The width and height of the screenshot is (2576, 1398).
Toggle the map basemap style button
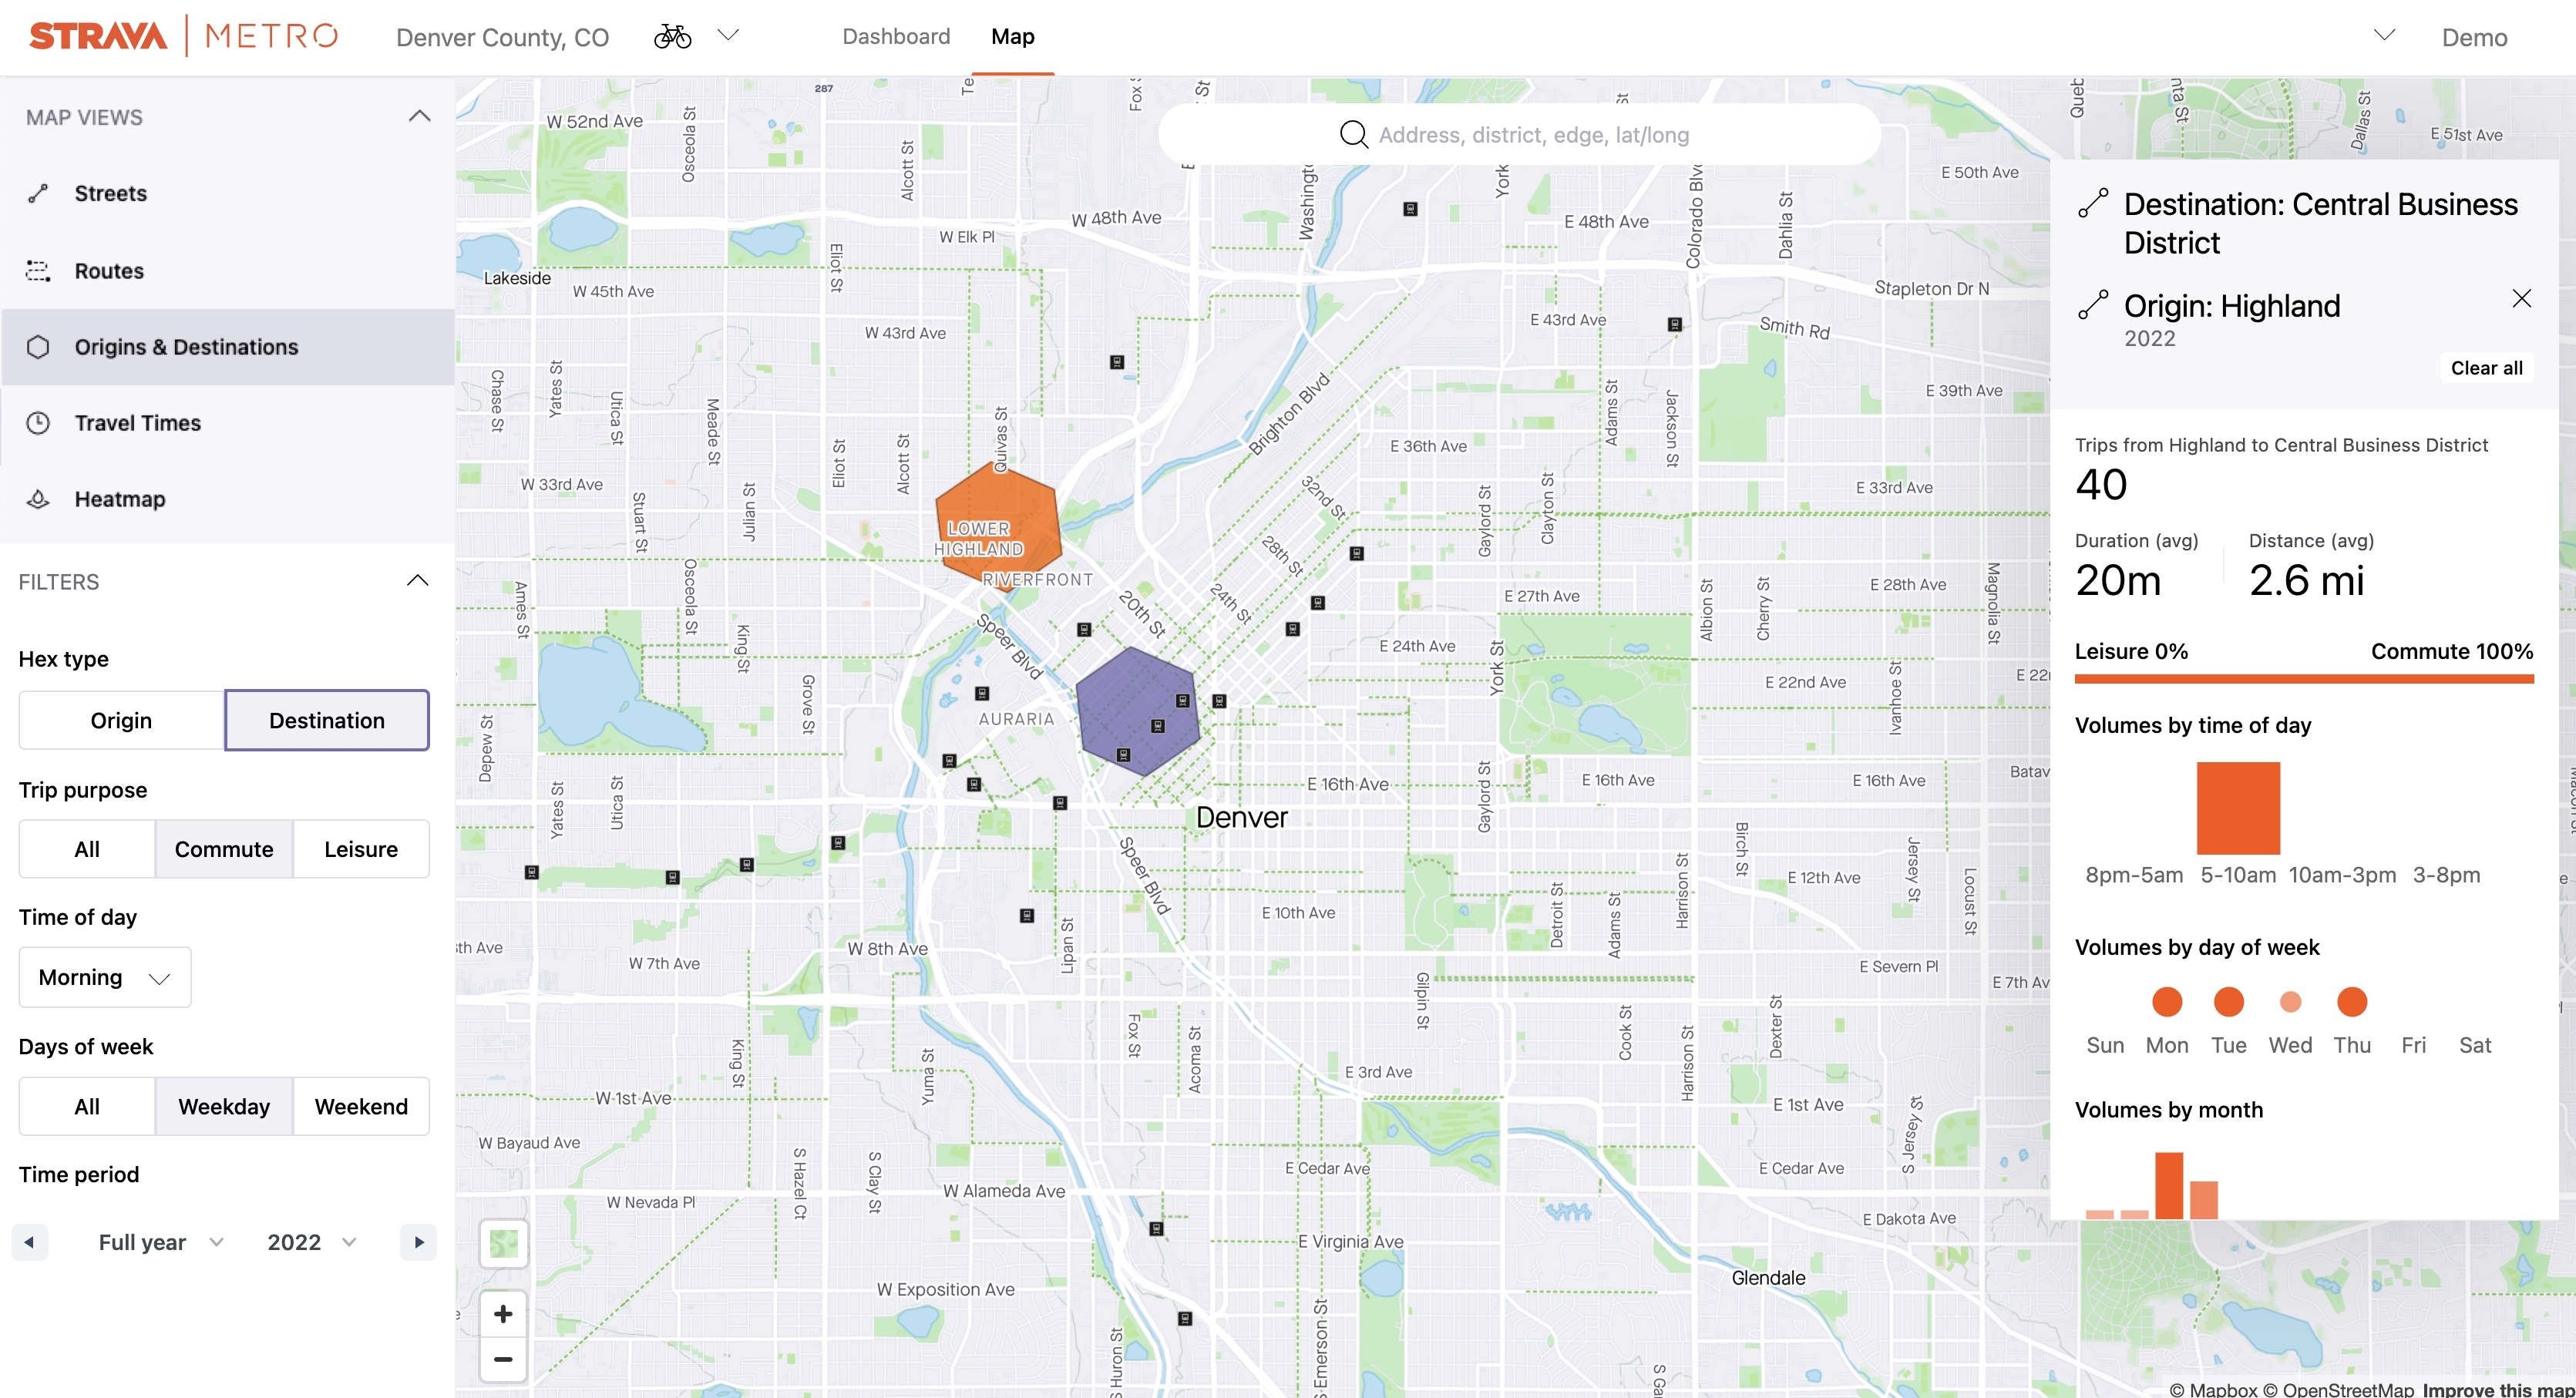(503, 1244)
